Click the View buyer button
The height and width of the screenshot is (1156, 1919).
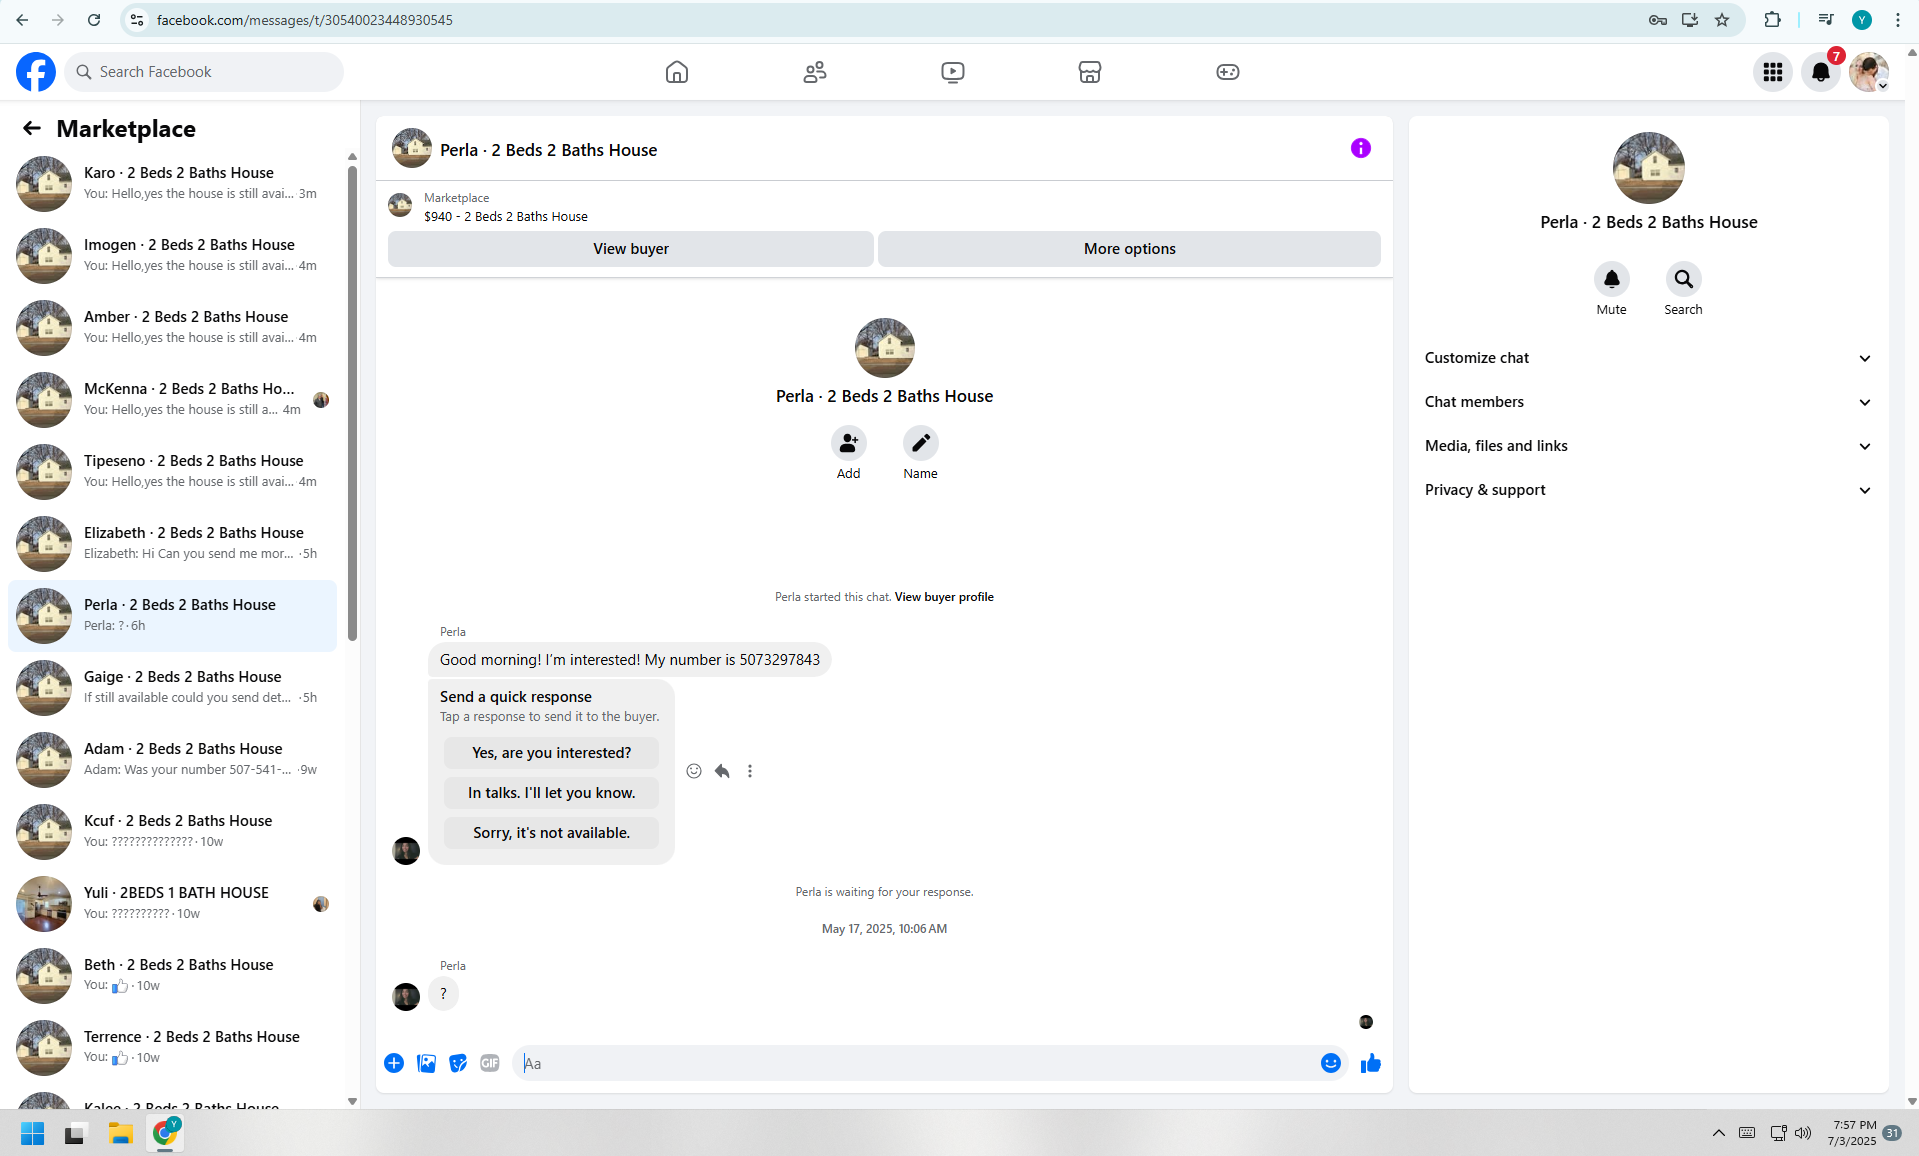[x=631, y=249]
